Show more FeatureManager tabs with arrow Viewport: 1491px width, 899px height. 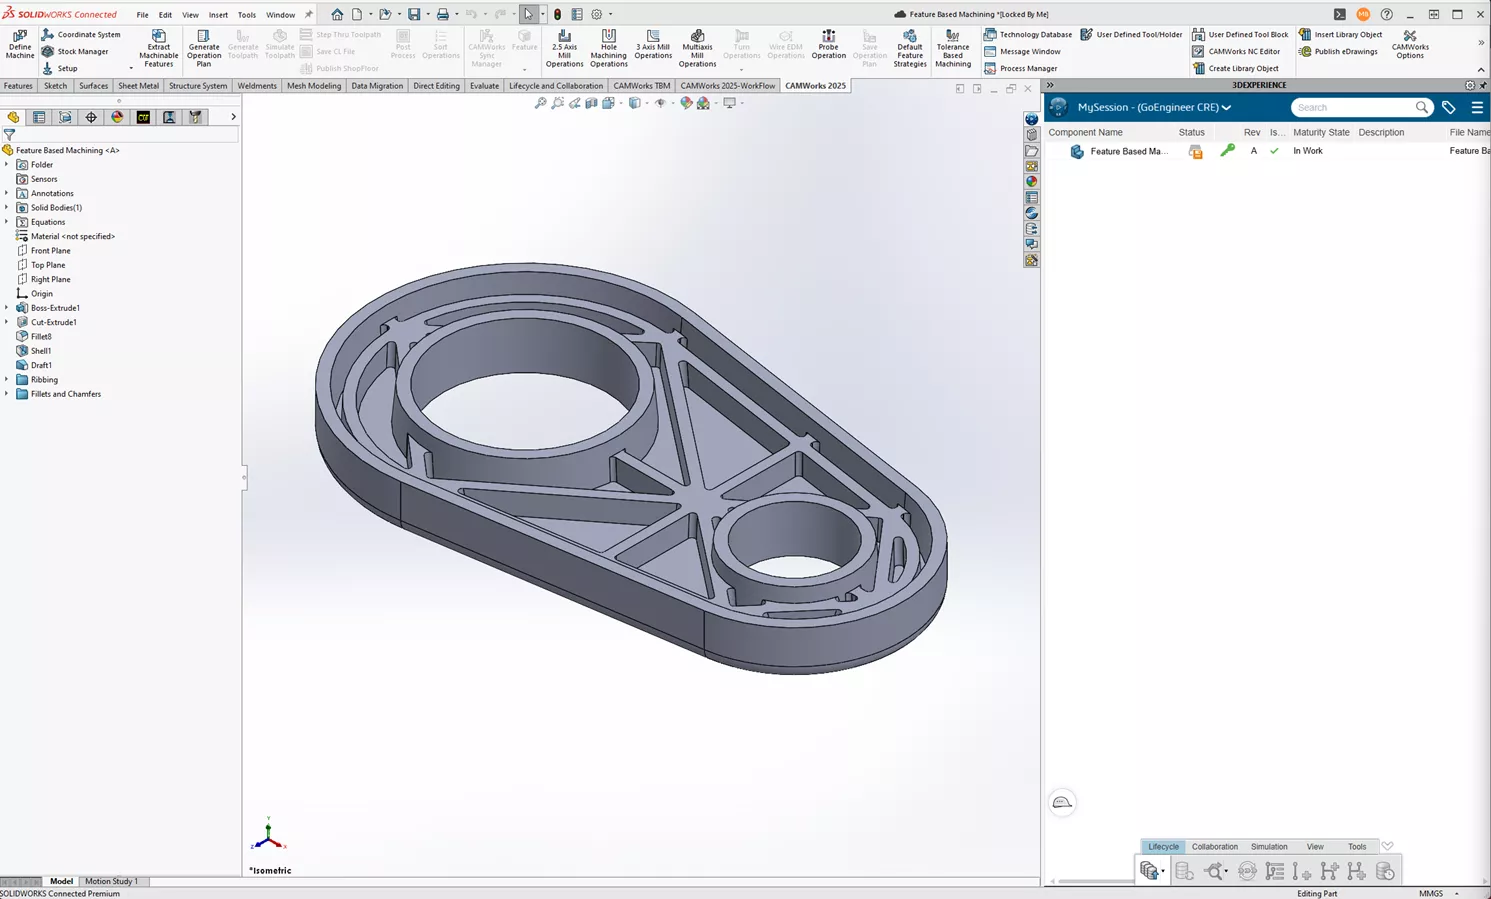[x=233, y=117]
